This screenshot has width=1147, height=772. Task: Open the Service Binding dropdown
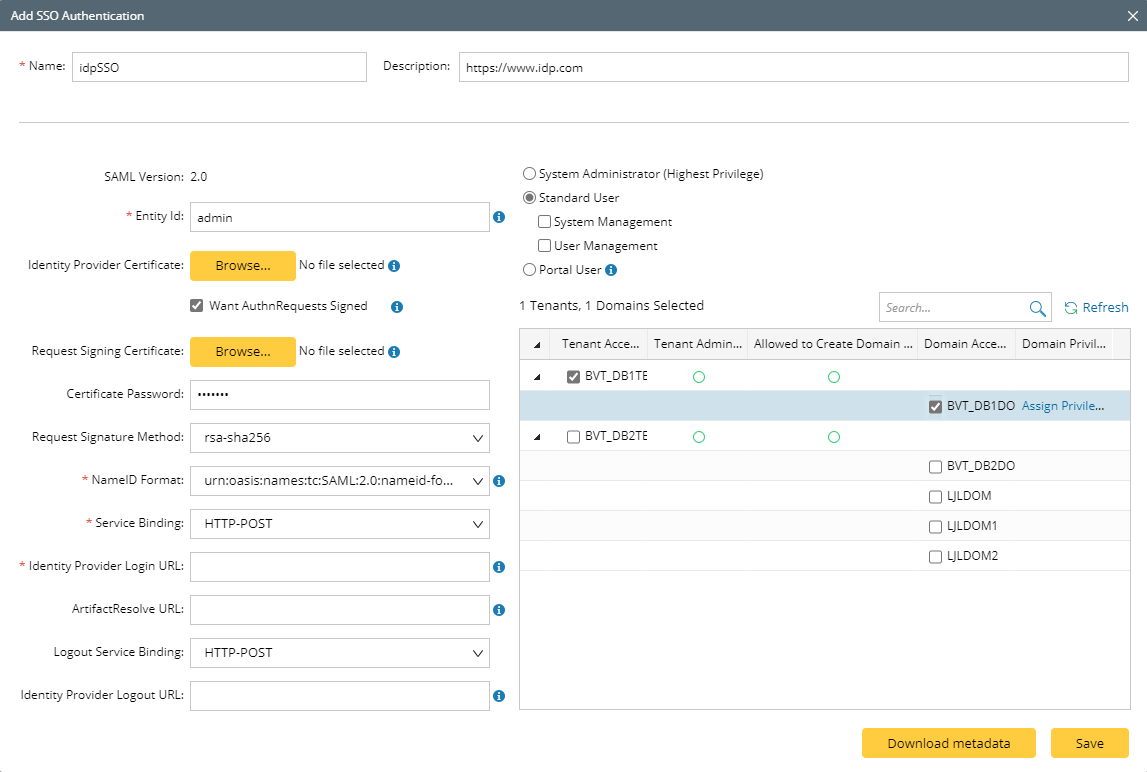pyautogui.click(x=339, y=524)
